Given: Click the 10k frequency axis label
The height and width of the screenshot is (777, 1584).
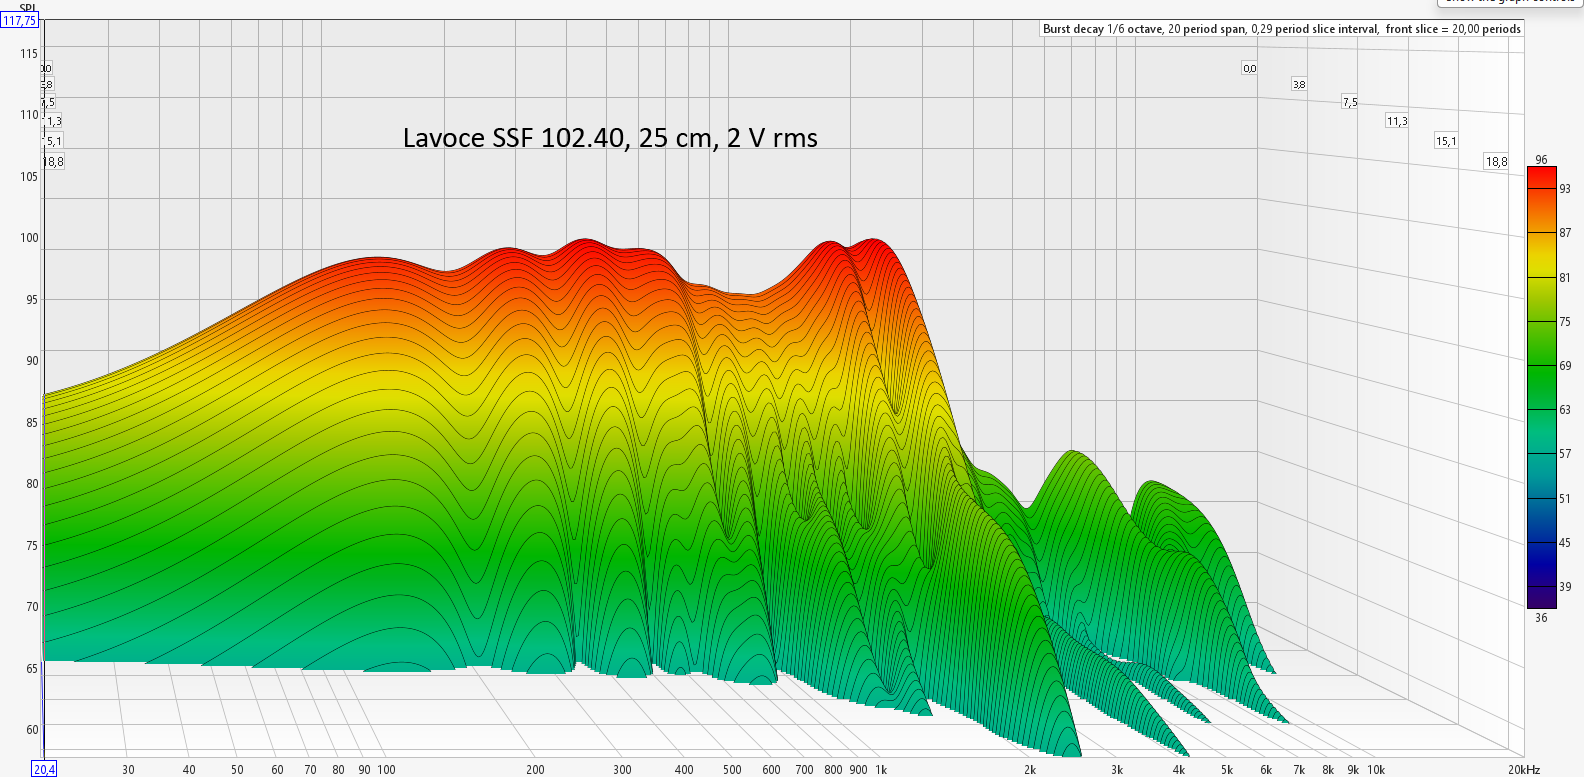Looking at the screenshot, I should coord(1376,769).
